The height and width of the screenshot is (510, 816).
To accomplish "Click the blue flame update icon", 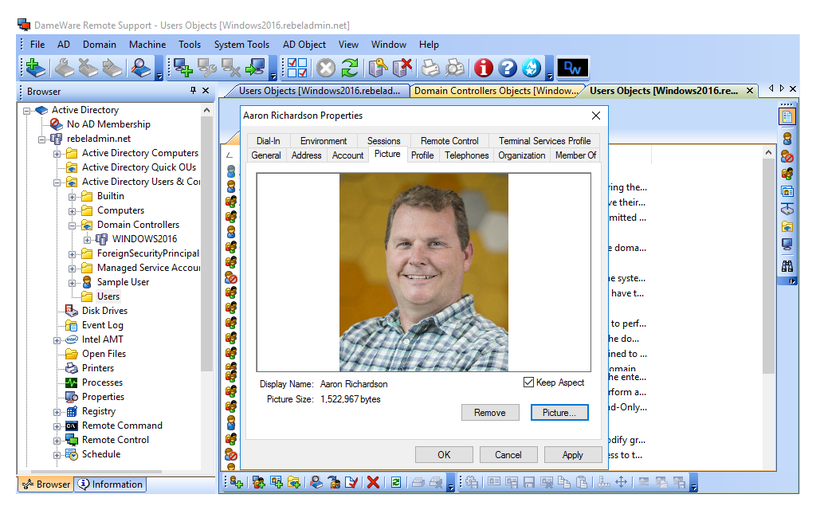I will pyautogui.click(x=531, y=68).
